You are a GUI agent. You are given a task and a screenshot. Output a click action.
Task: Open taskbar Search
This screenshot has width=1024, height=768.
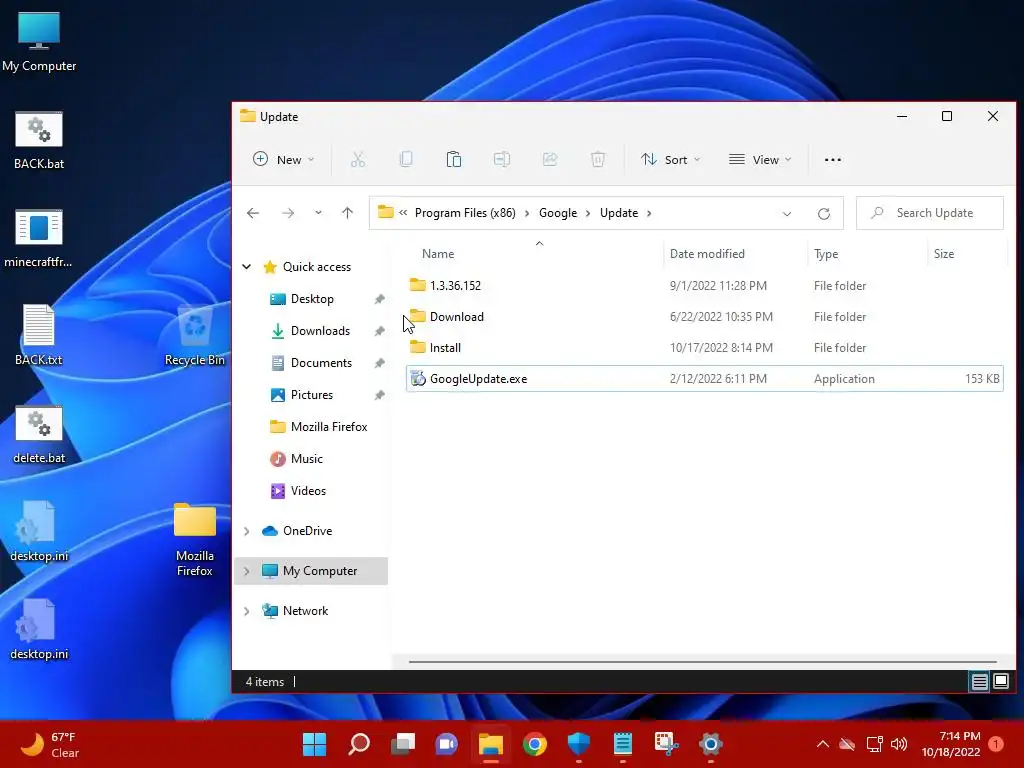pyautogui.click(x=359, y=744)
